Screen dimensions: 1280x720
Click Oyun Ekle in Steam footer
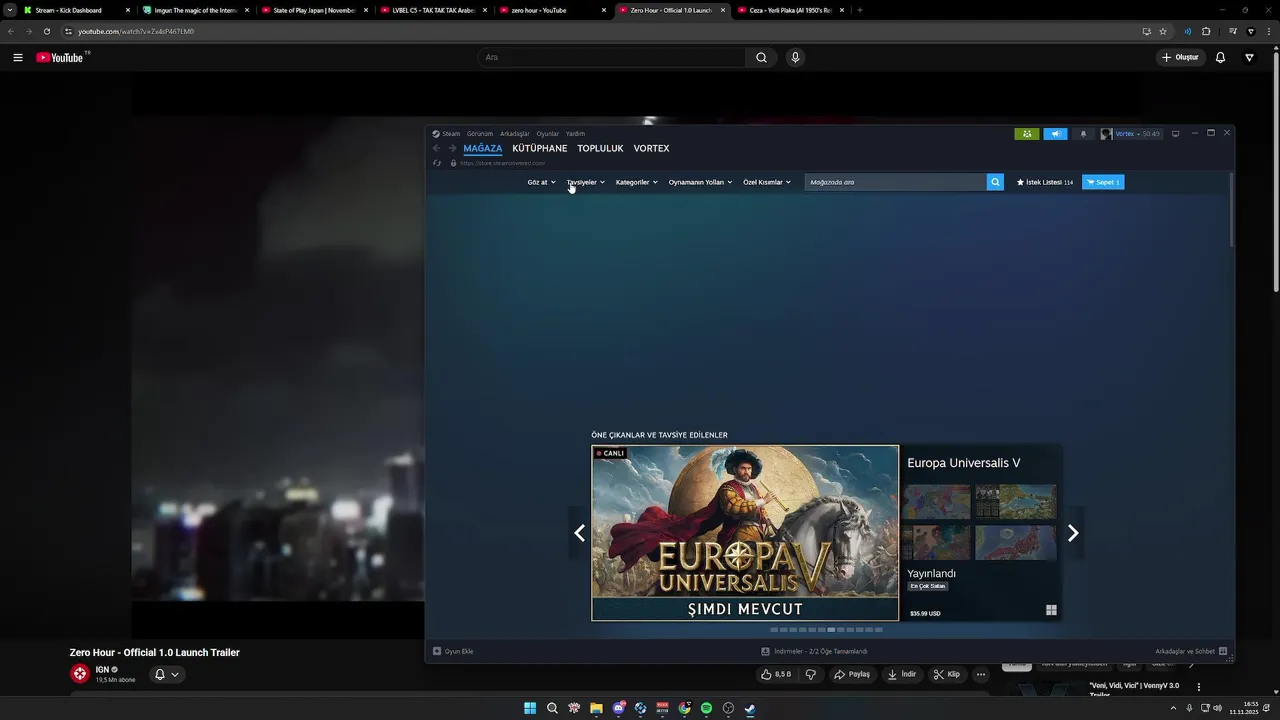pyautogui.click(x=453, y=651)
